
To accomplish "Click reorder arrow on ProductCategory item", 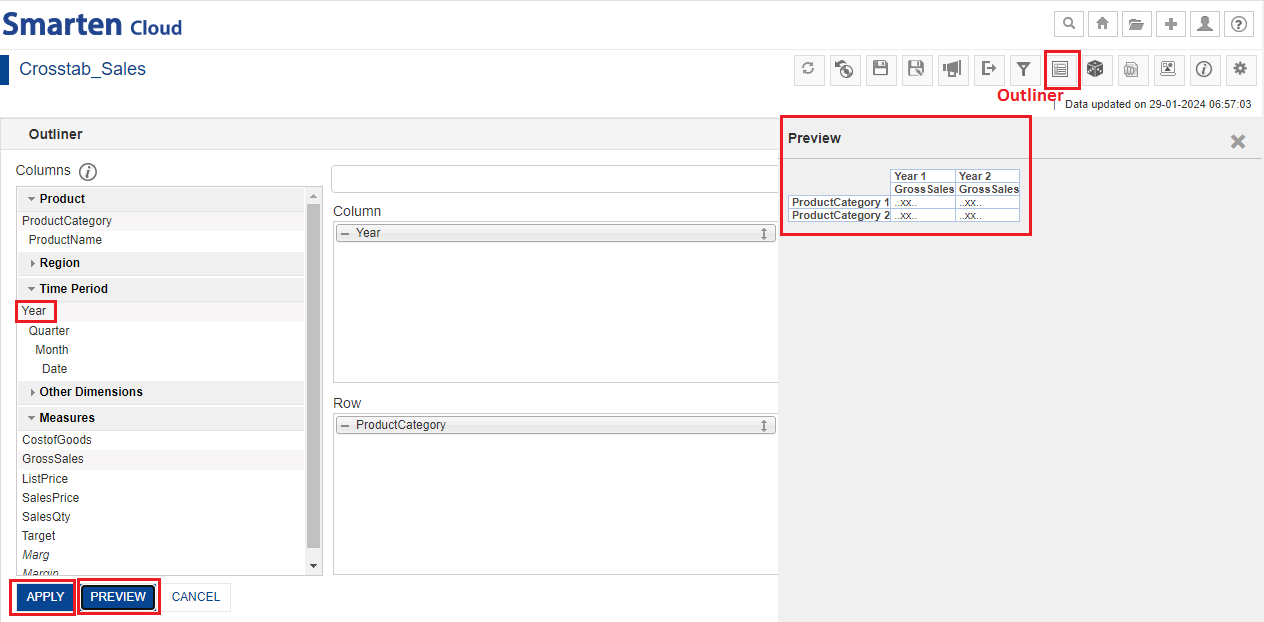I will (764, 425).
